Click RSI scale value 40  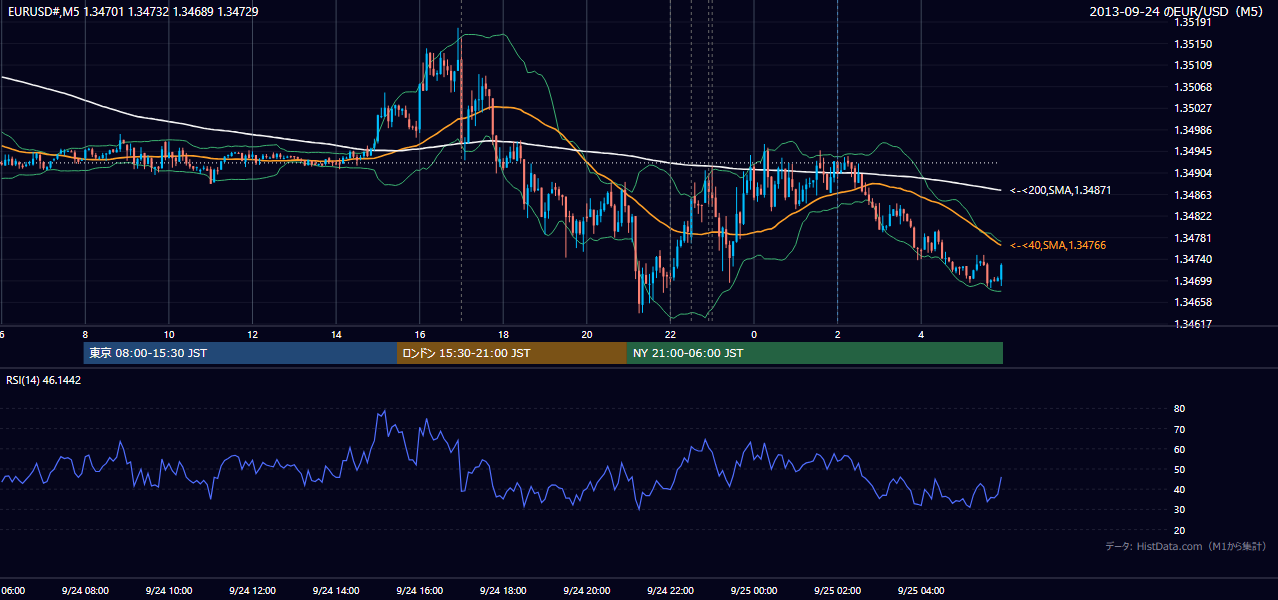1180,489
